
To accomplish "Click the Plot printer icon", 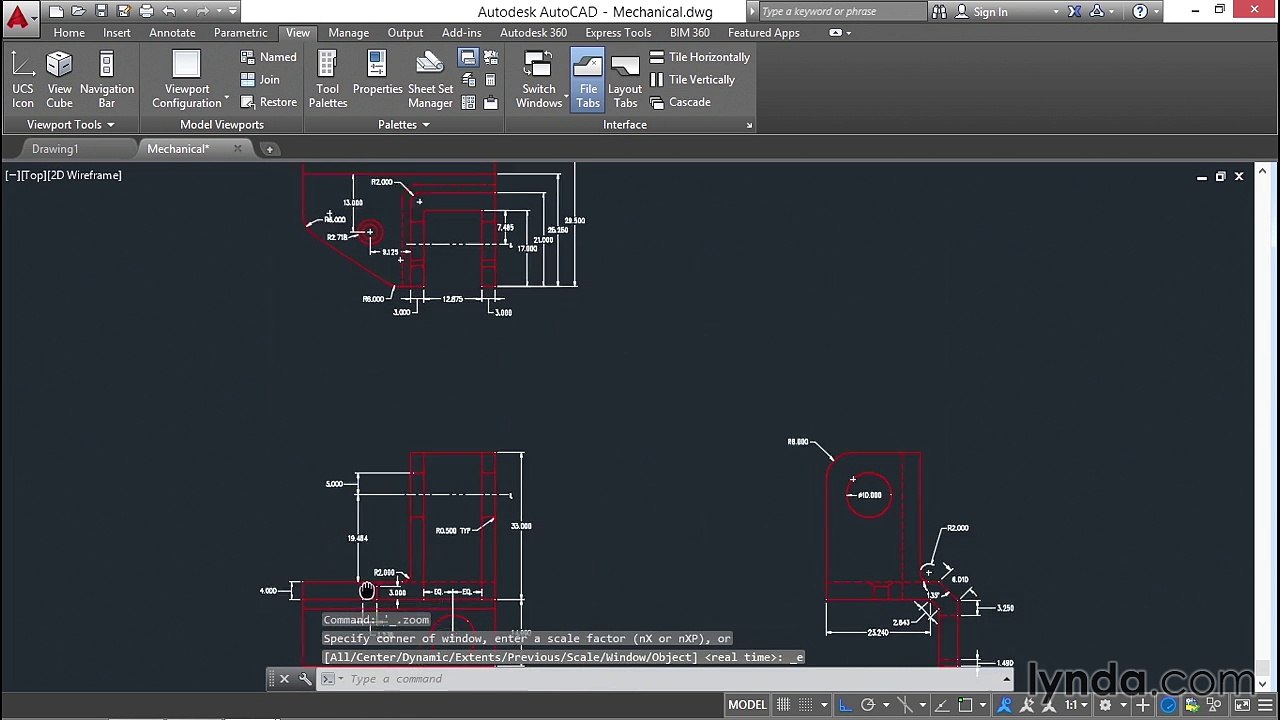I will pyautogui.click(x=146, y=11).
